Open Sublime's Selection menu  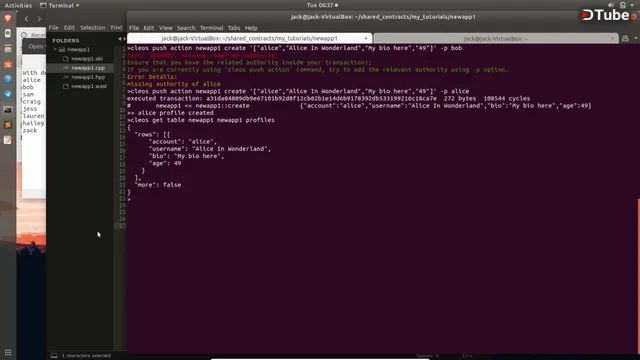(93, 28)
